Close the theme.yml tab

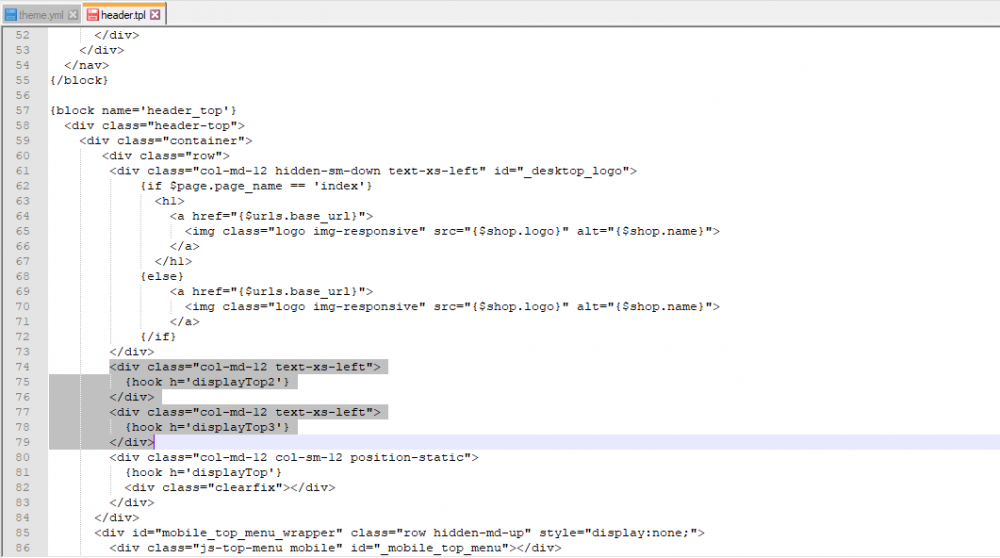click(x=73, y=15)
